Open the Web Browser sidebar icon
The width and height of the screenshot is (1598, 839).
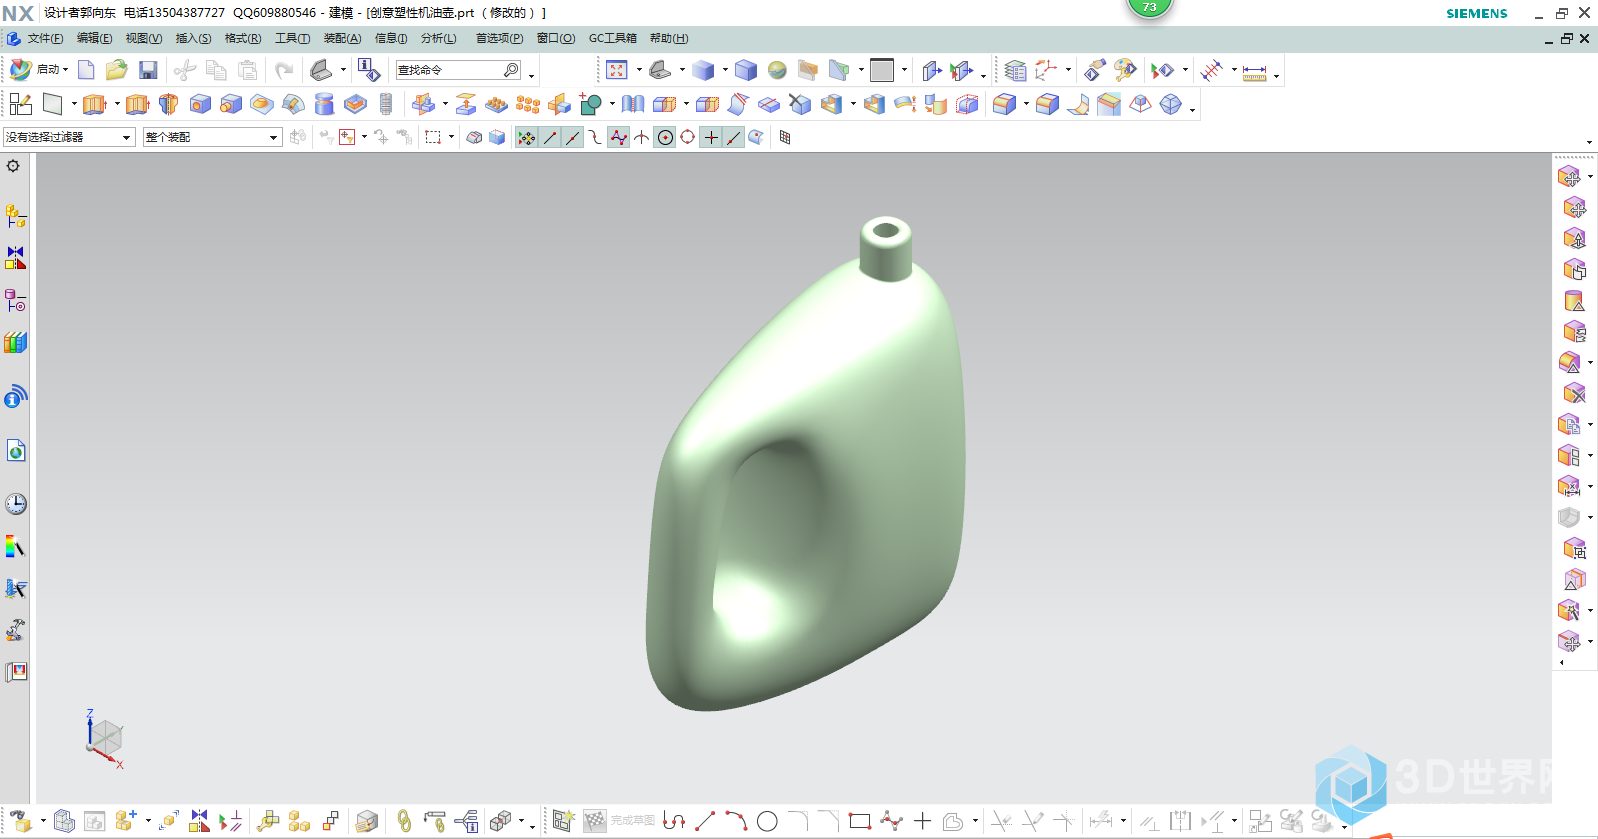[x=16, y=451]
